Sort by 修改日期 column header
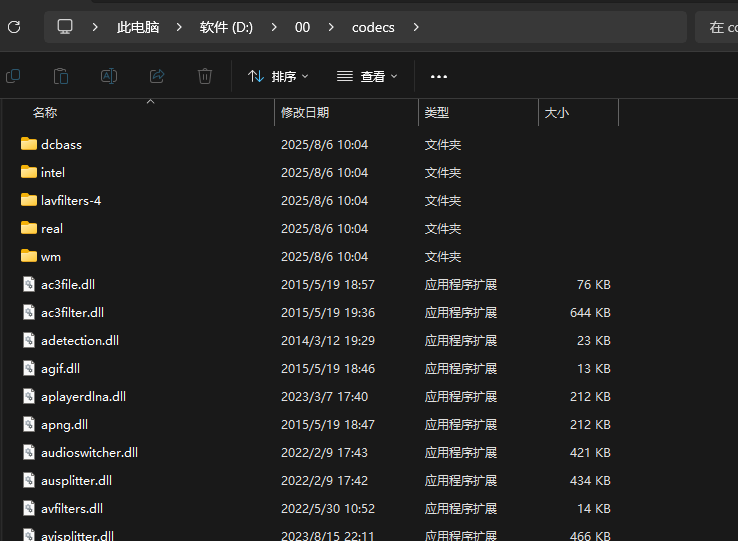 [305, 113]
